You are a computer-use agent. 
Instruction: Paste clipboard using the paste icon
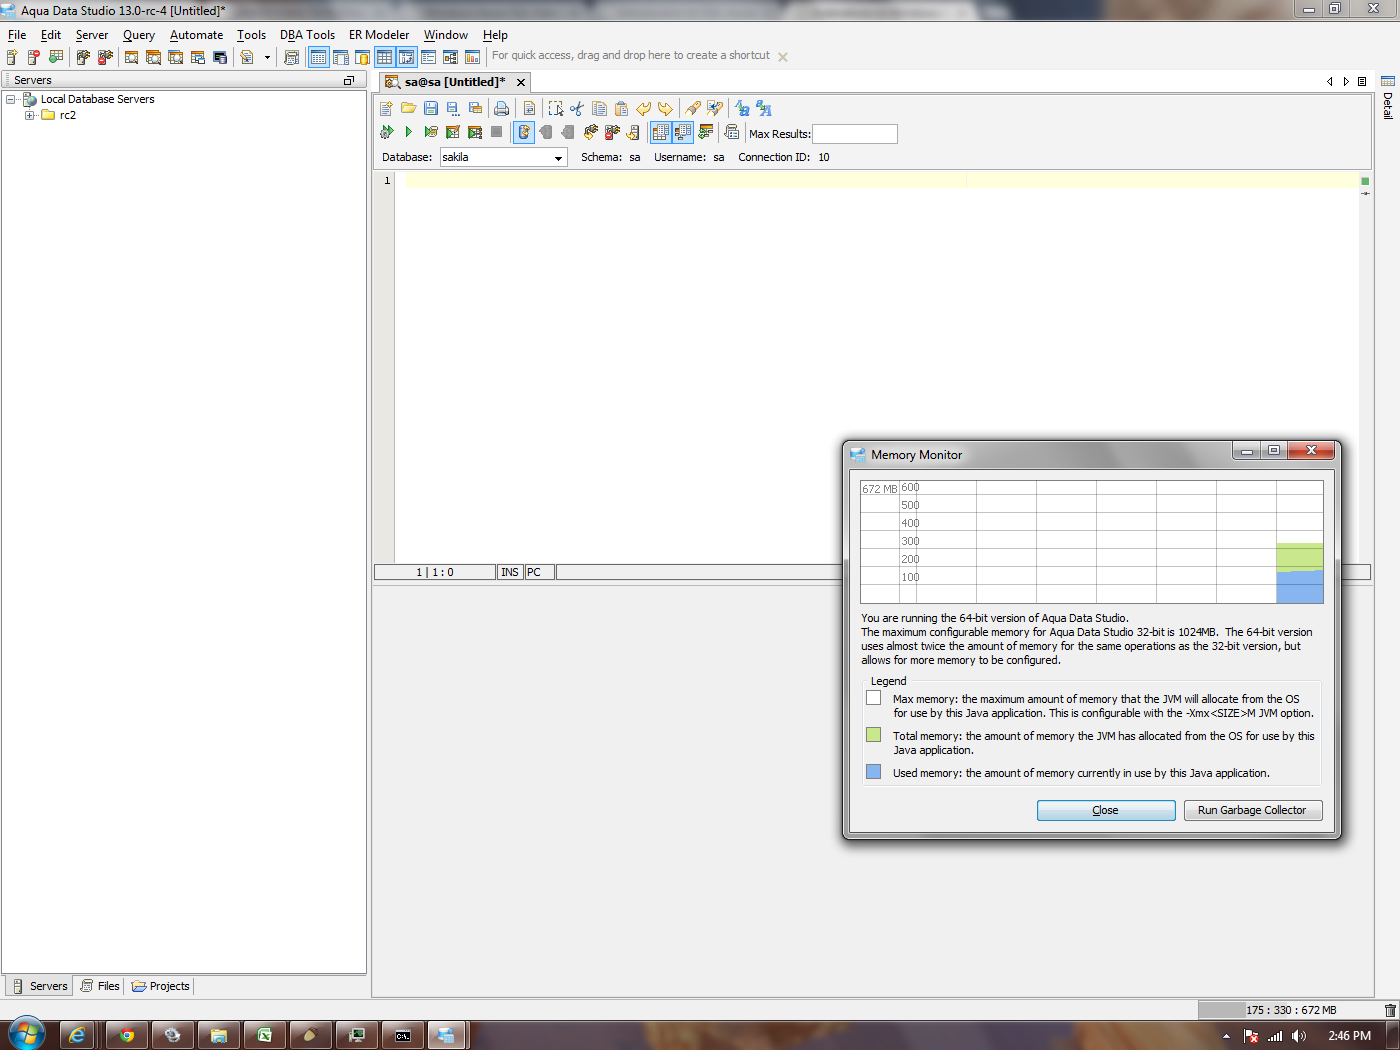621,108
